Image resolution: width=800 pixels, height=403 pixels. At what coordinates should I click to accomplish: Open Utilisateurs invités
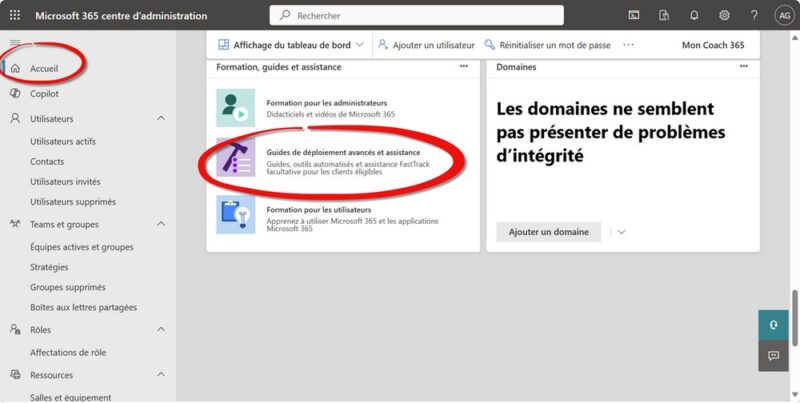pyautogui.click(x=65, y=182)
